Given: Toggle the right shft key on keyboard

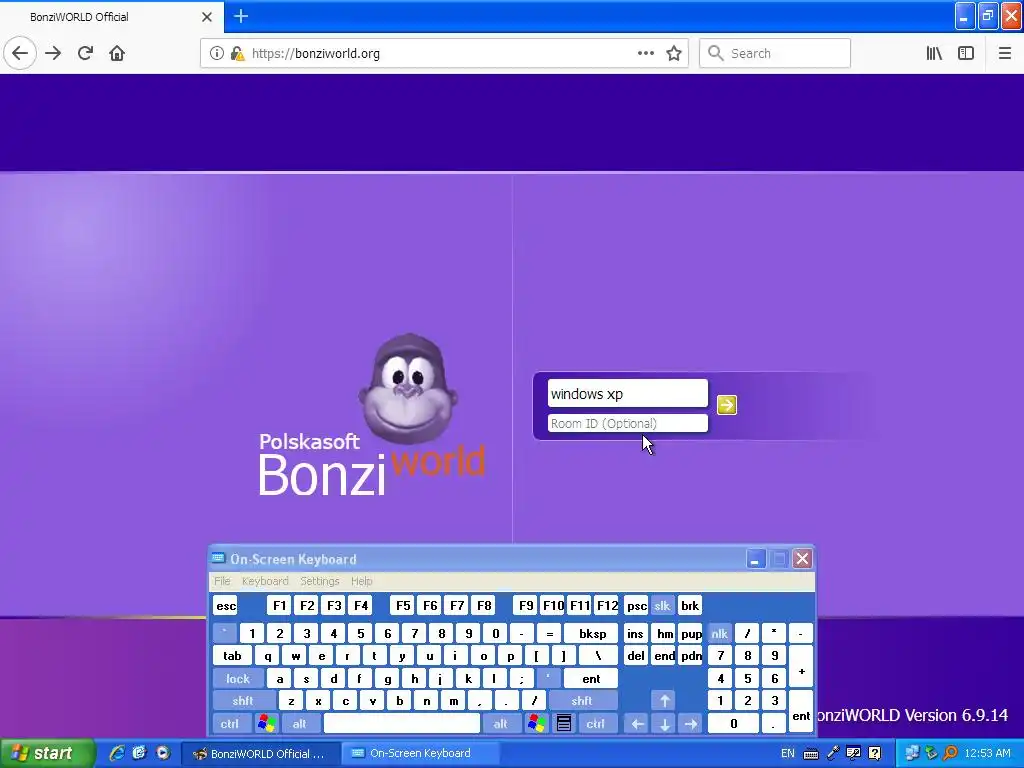Looking at the screenshot, I should click(x=582, y=701).
